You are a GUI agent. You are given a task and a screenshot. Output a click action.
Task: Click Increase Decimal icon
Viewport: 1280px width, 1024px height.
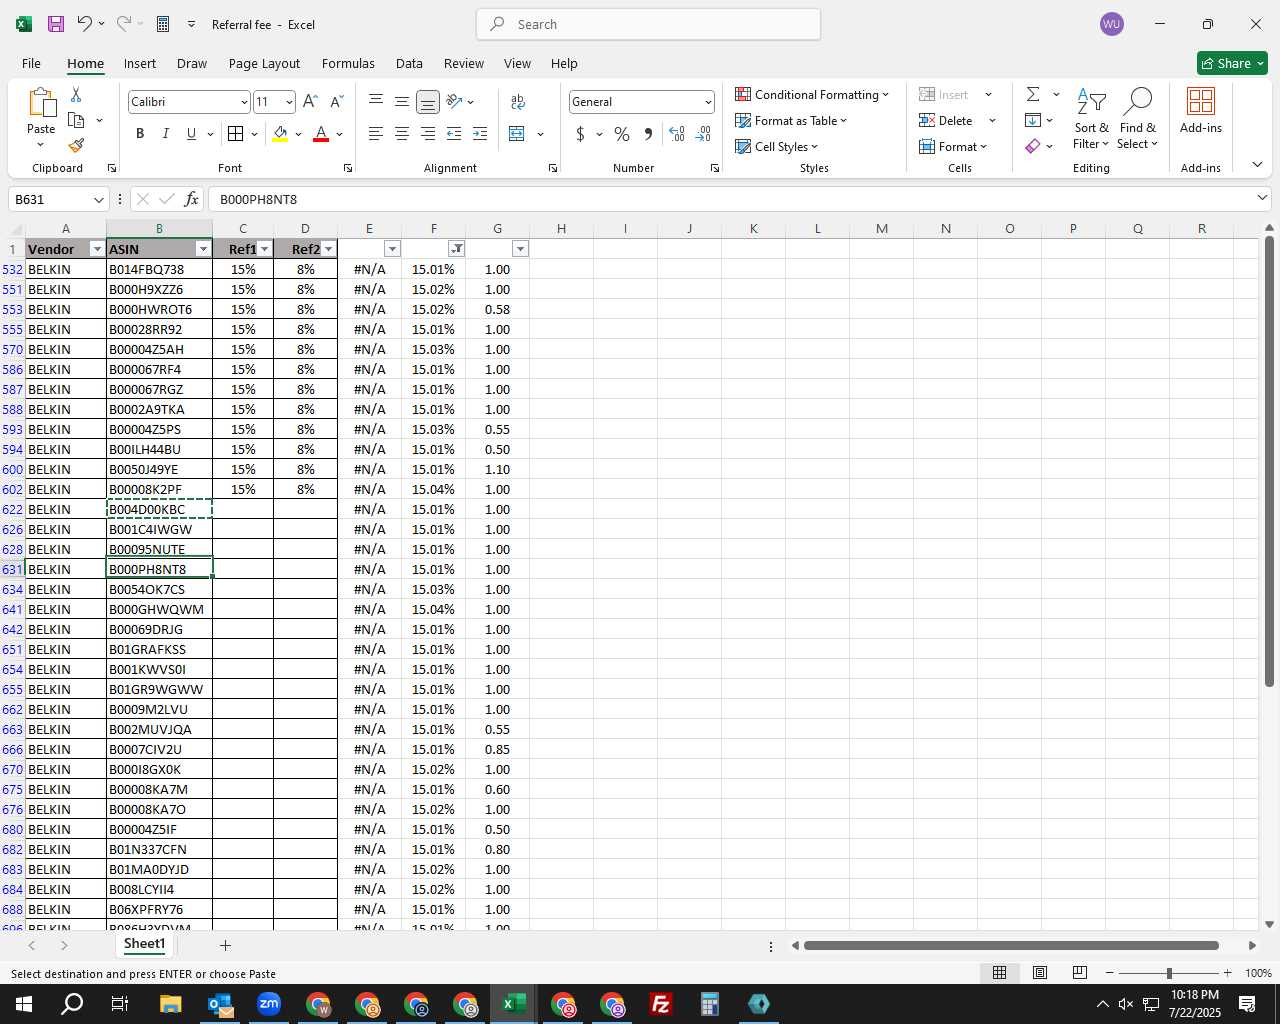677,134
